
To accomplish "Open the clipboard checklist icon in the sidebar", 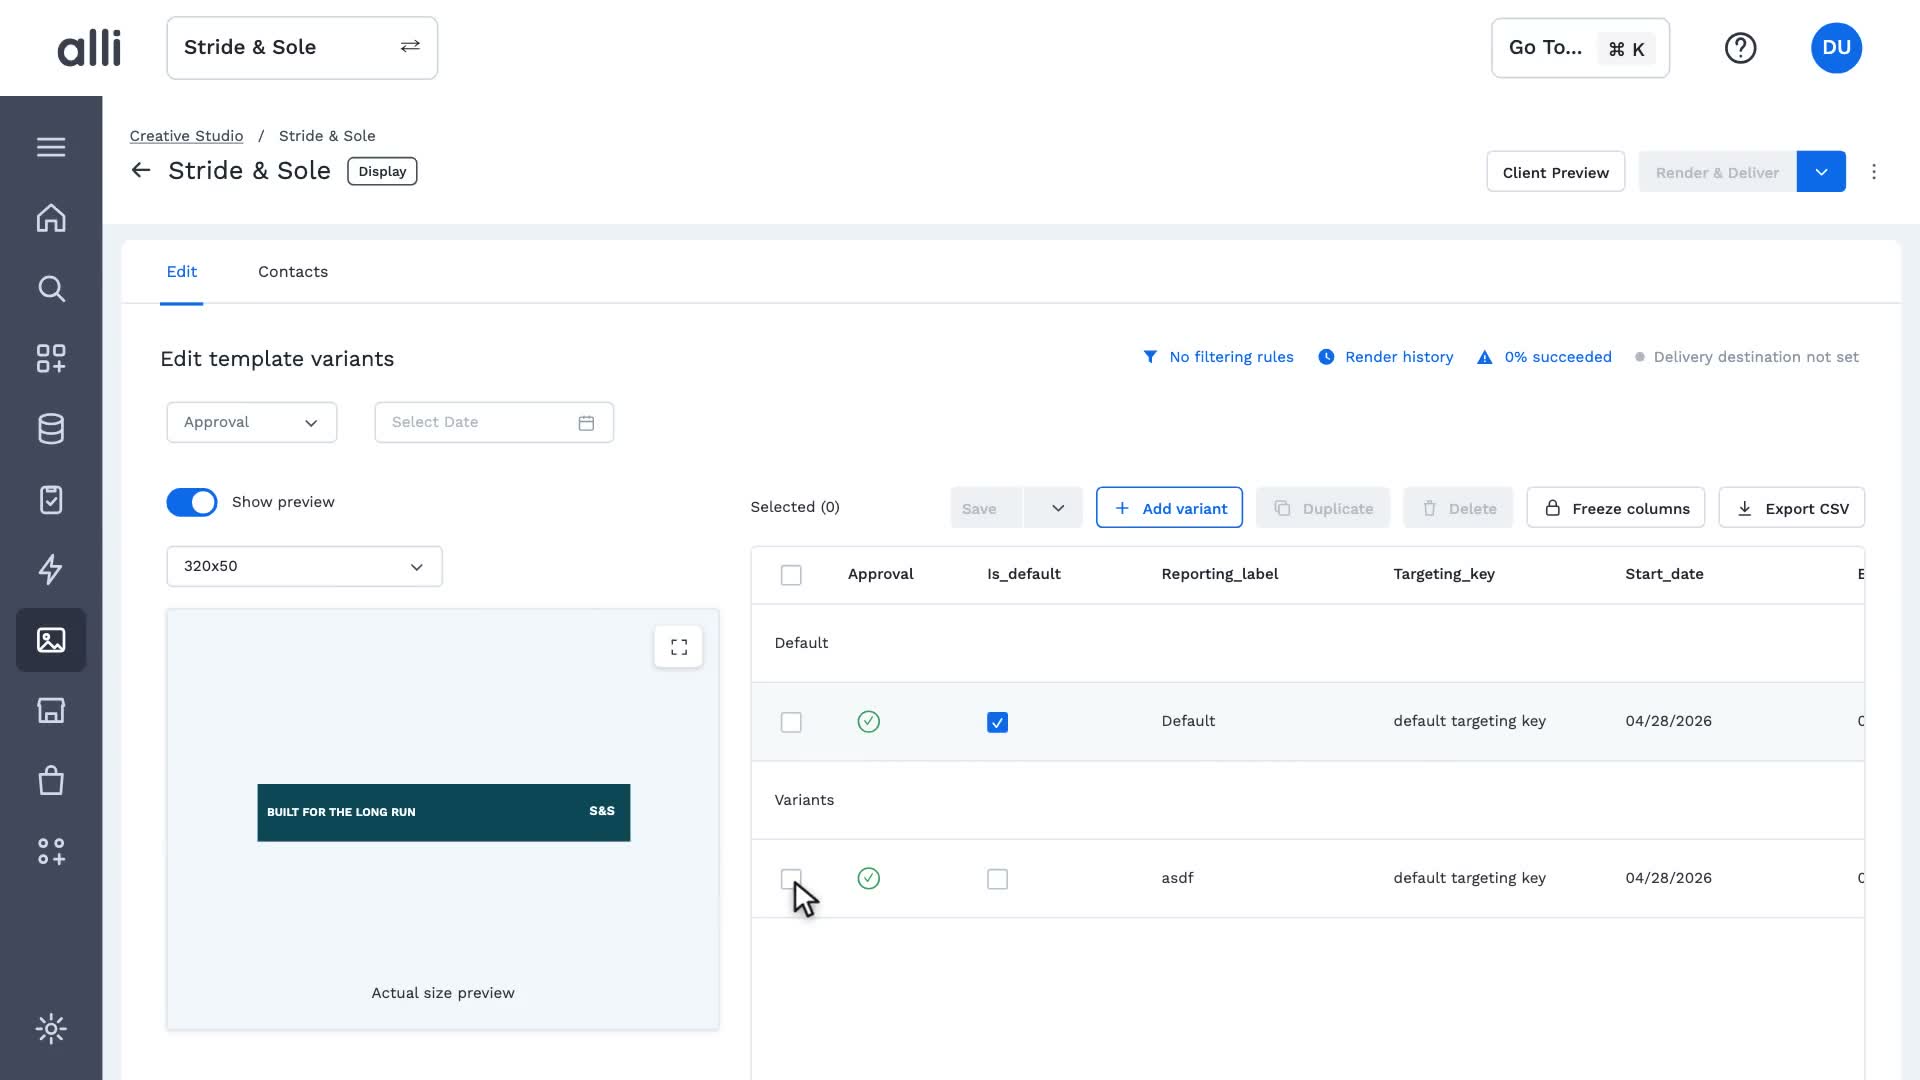I will (x=51, y=499).
